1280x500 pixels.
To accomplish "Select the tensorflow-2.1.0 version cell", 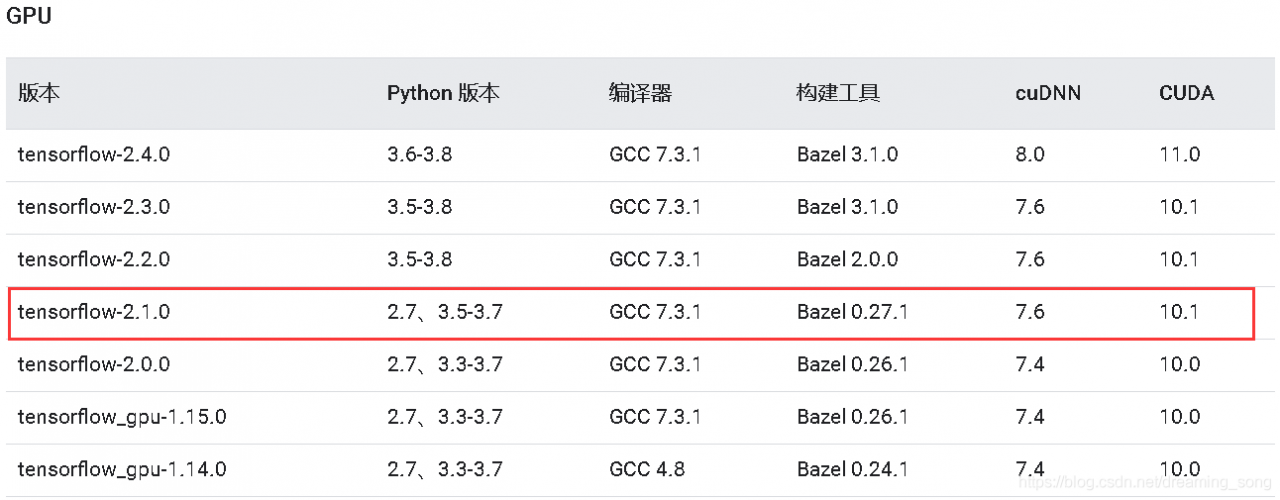I will [94, 312].
